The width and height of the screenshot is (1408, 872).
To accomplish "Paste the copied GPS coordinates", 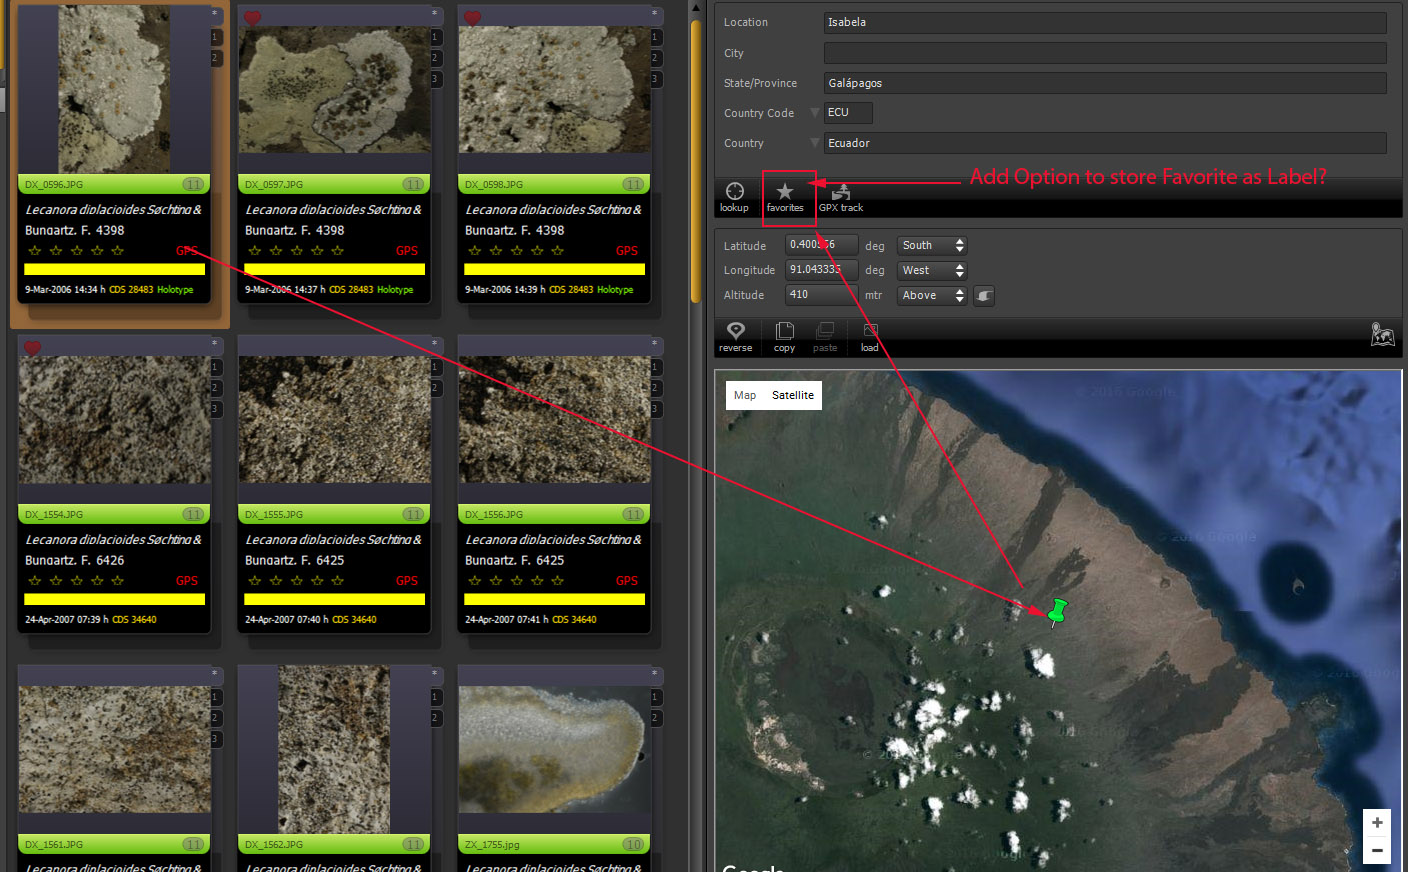I will 825,337.
